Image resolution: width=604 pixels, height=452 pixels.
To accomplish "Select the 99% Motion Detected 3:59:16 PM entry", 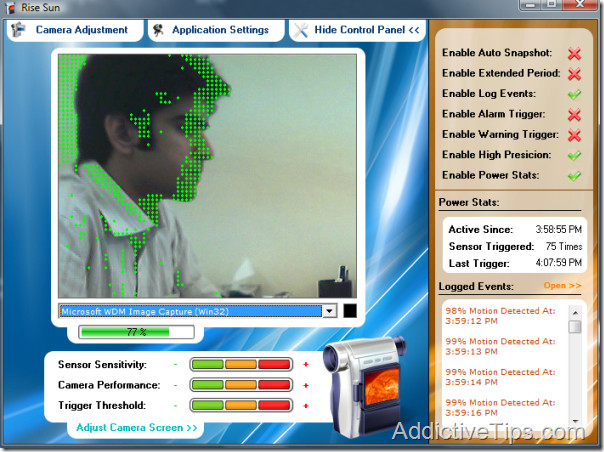I will pos(500,408).
